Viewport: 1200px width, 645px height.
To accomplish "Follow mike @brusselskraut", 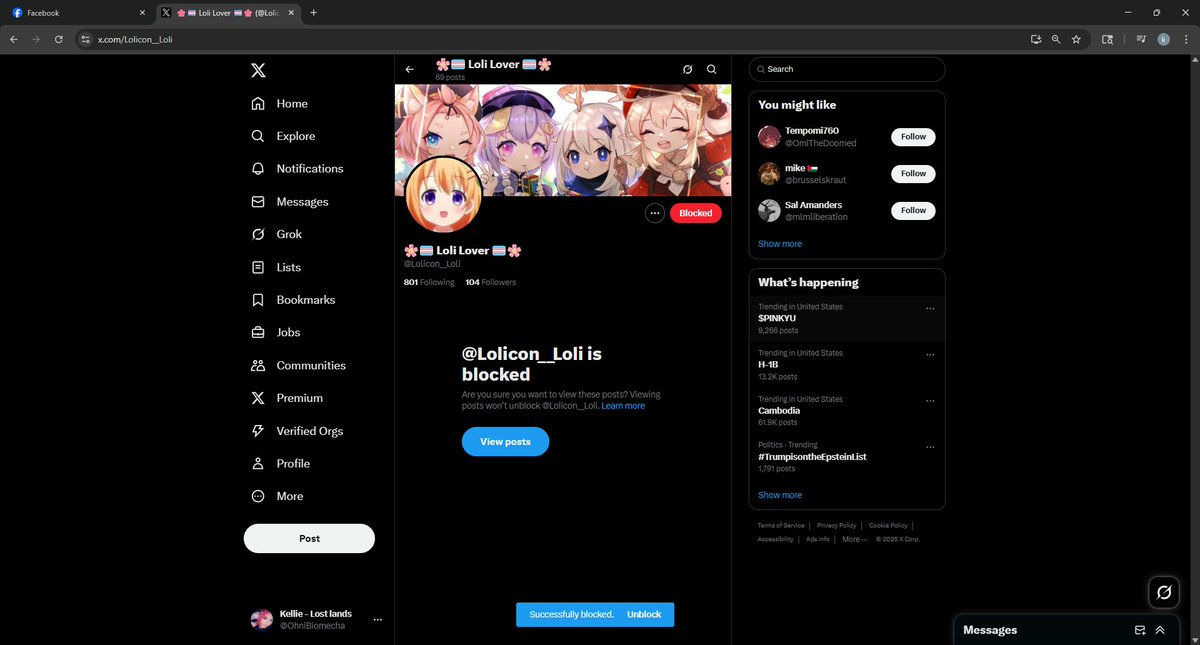I will [913, 173].
